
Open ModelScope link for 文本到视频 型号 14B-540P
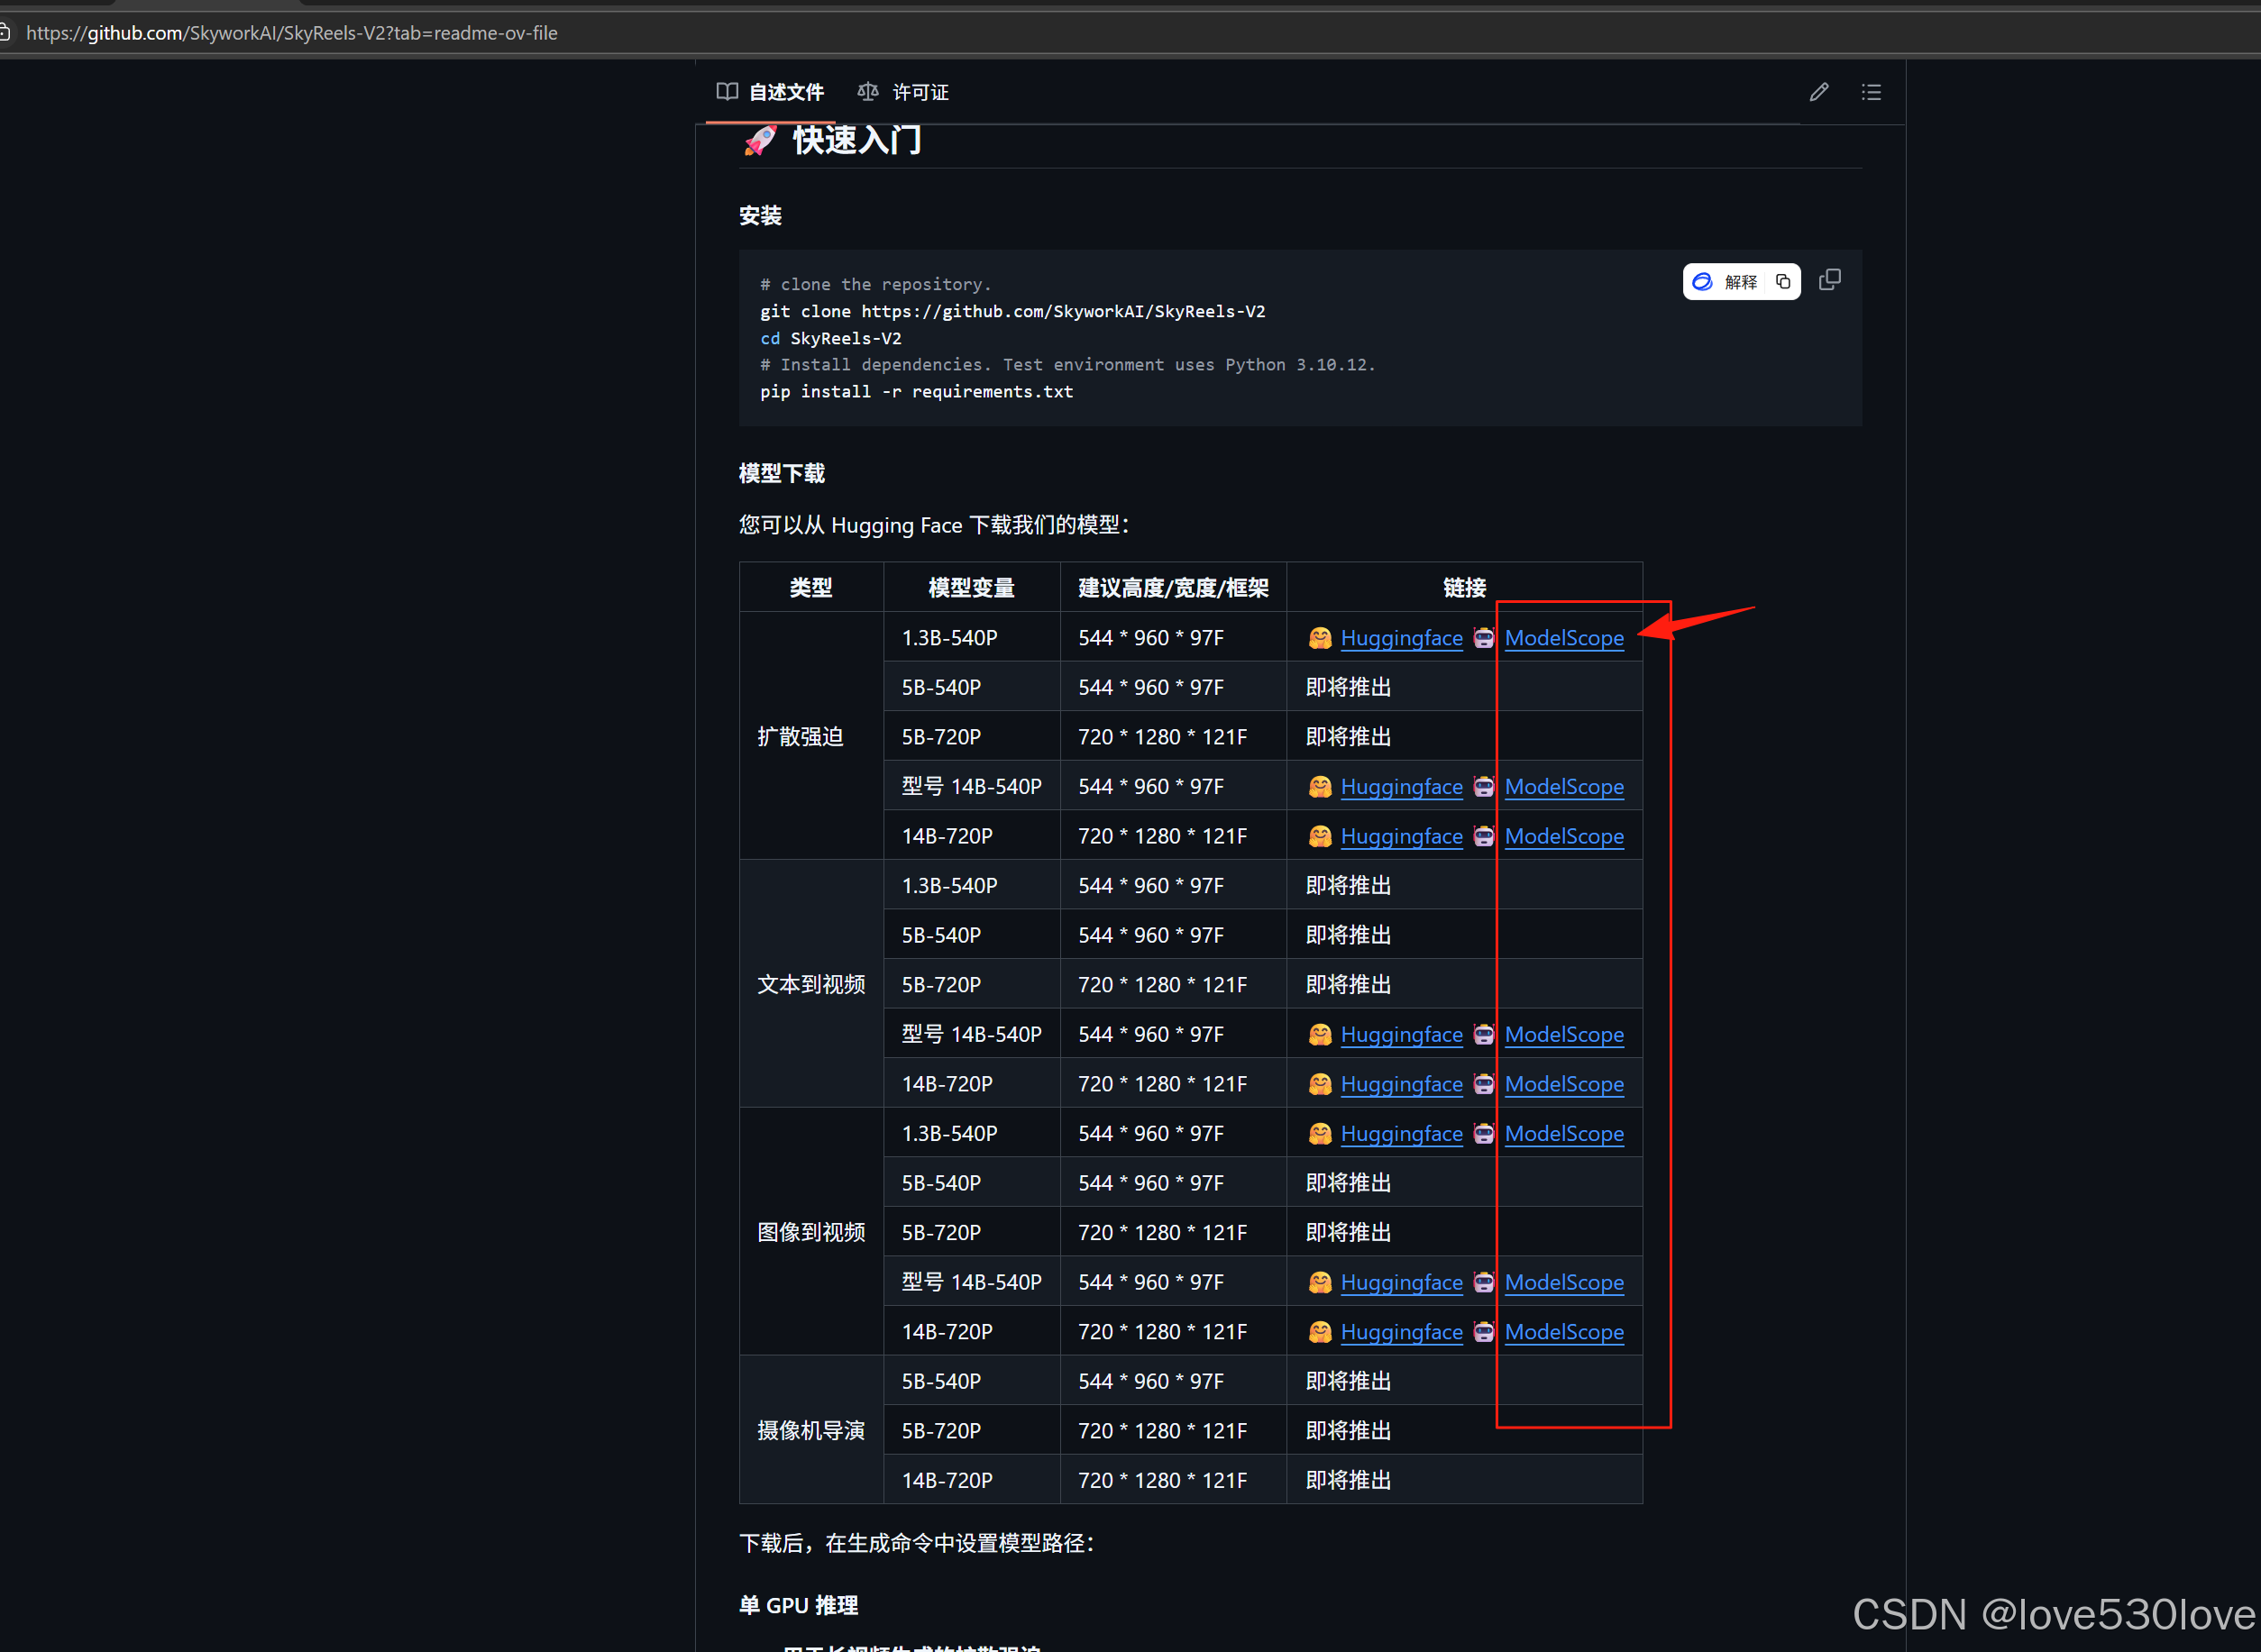pos(1563,1035)
